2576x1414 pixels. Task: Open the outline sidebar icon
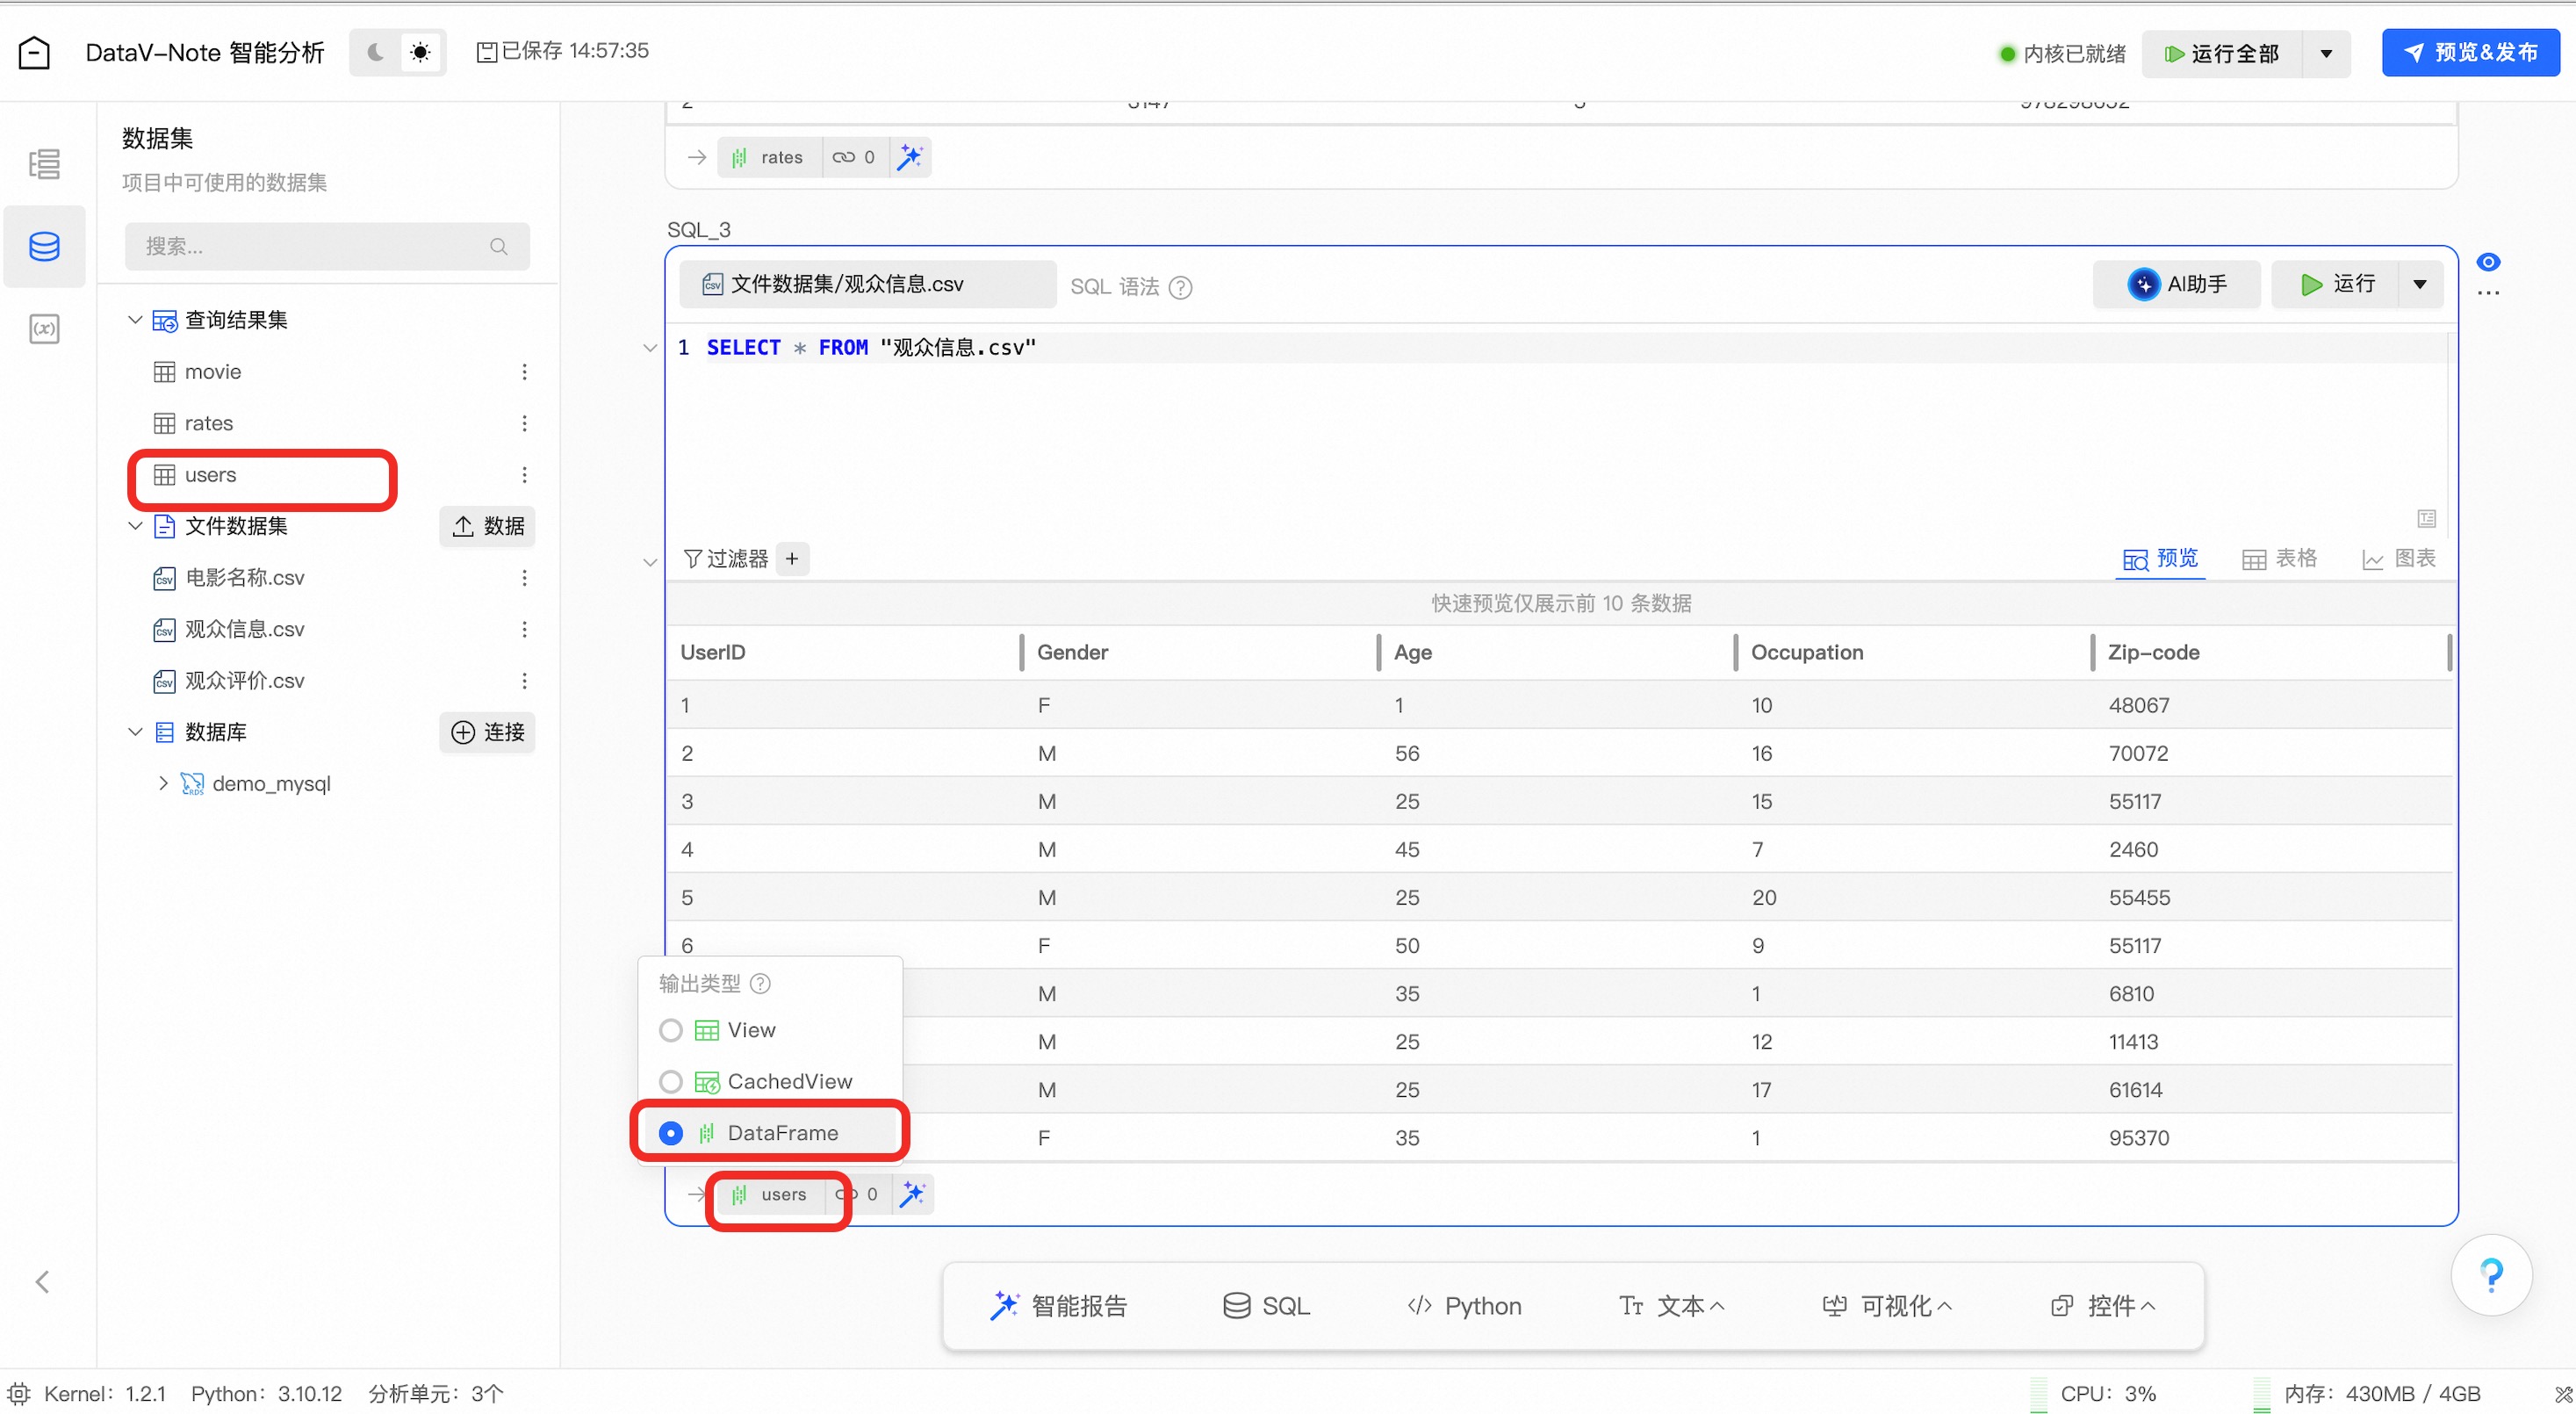[44, 163]
